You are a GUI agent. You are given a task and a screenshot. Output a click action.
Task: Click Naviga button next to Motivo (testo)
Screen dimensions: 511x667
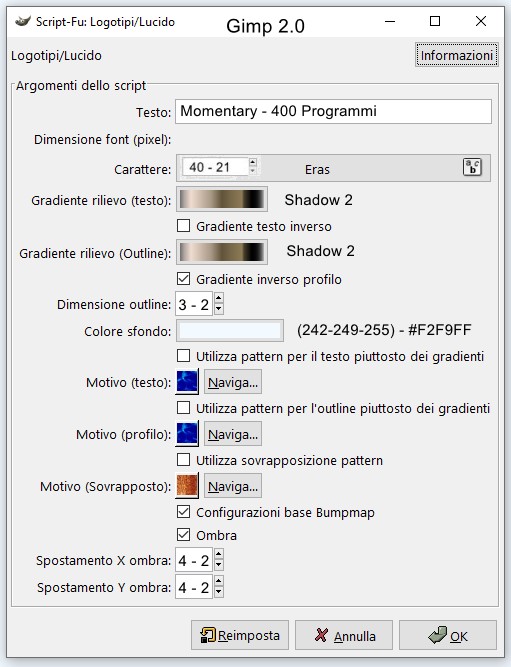click(x=233, y=382)
